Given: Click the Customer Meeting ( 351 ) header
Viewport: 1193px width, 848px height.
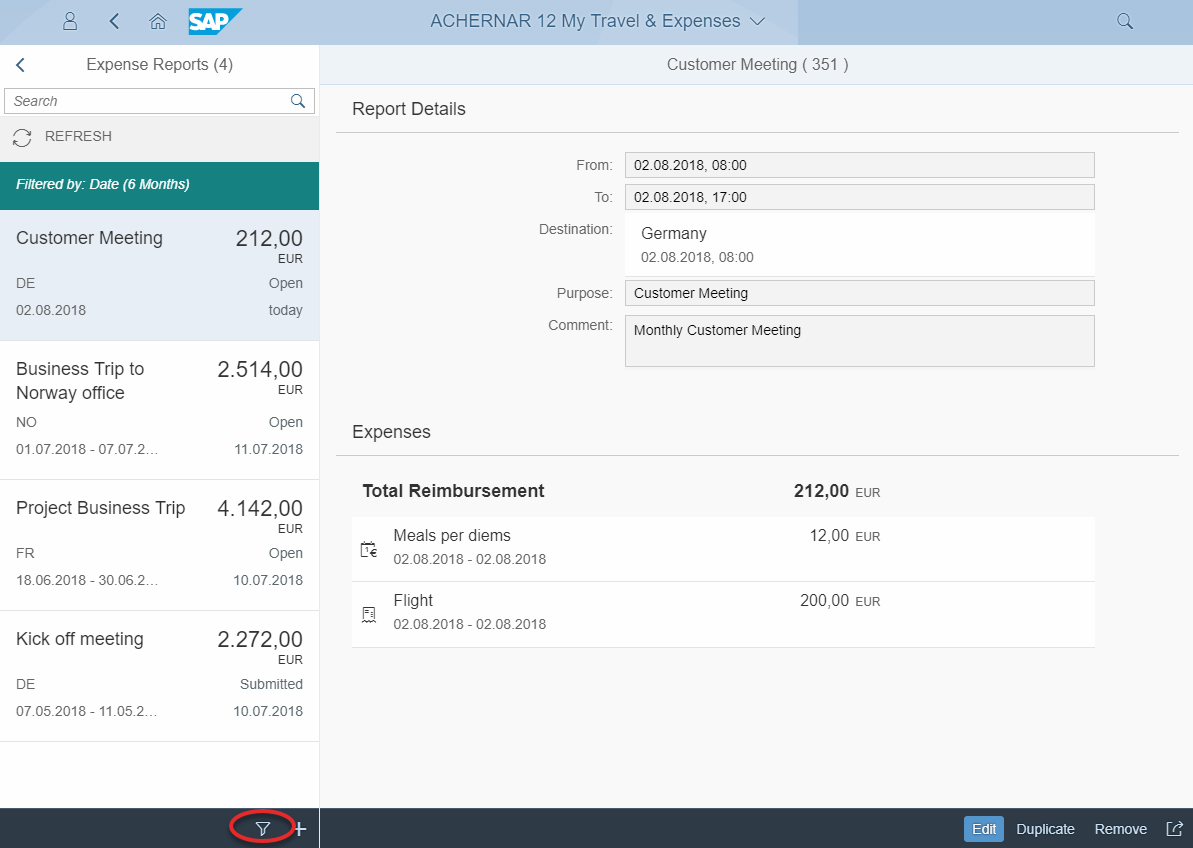Looking at the screenshot, I should click(x=758, y=65).
